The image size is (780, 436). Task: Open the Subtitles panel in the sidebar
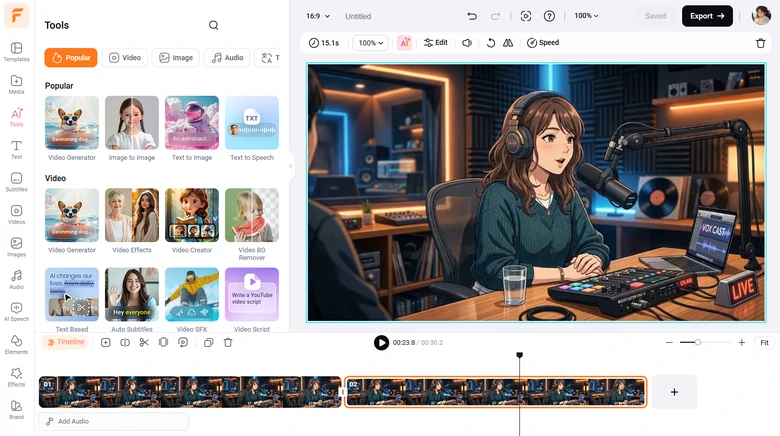[x=16, y=181]
